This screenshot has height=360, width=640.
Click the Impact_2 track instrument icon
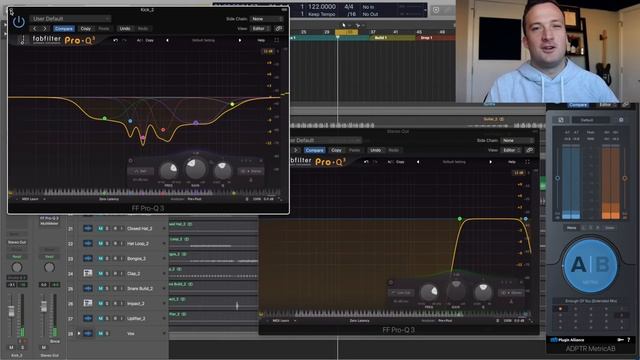[88, 303]
